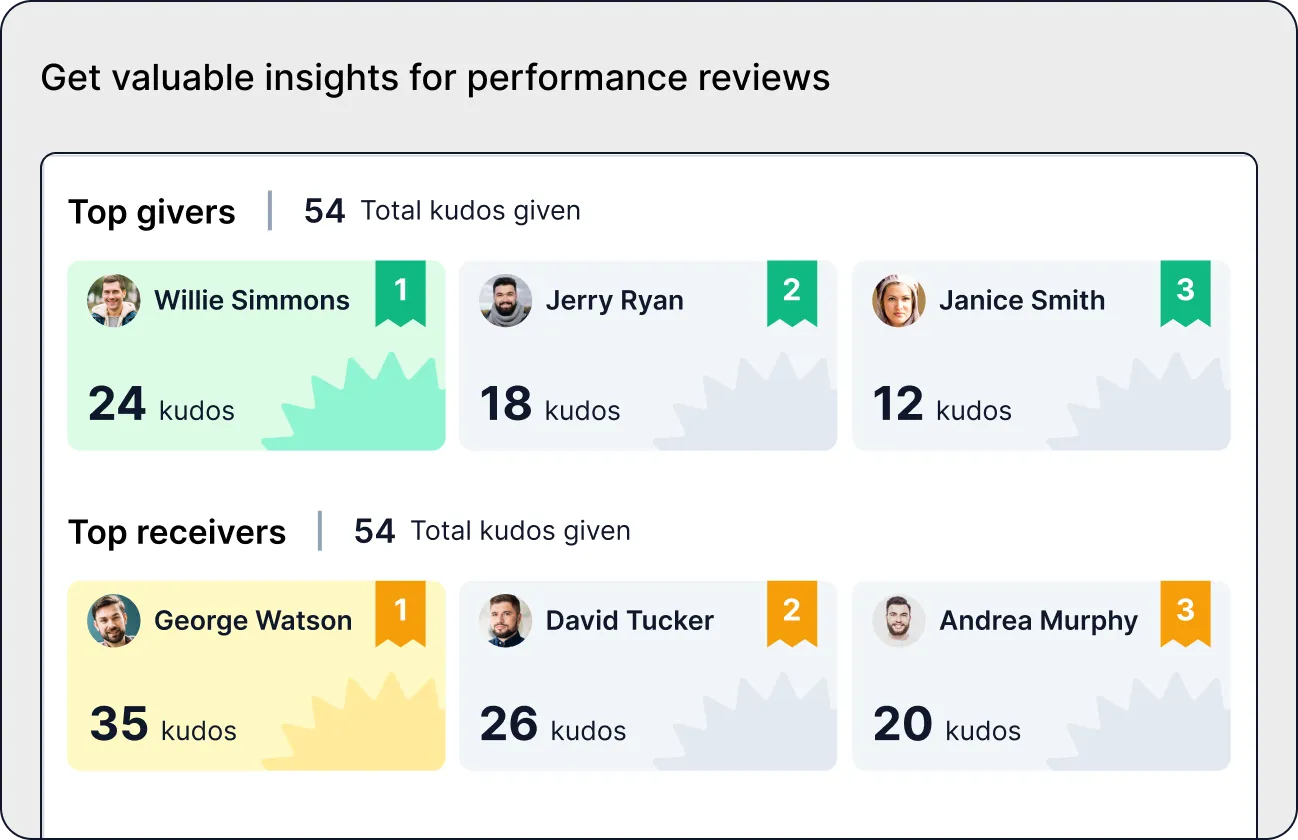Click David Tucker's avatar photo
This screenshot has height=840, width=1298.
tap(505, 621)
